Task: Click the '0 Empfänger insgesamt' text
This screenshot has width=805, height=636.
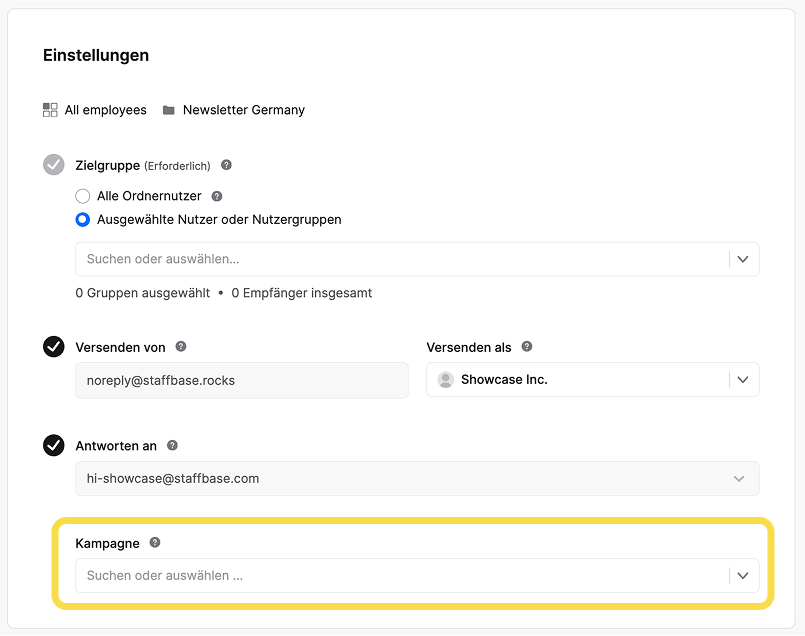Action: pyautogui.click(x=302, y=293)
